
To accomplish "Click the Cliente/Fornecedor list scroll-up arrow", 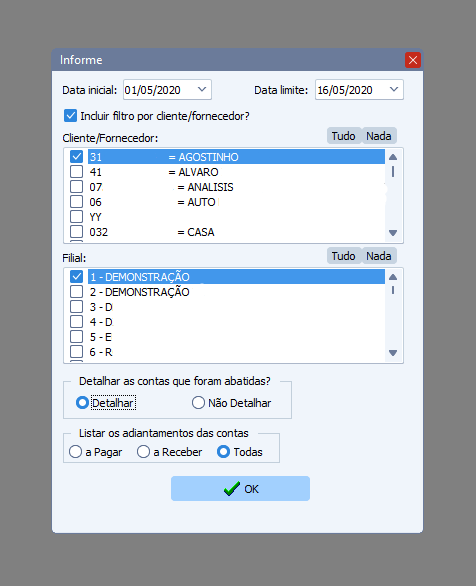I will tap(393, 157).
